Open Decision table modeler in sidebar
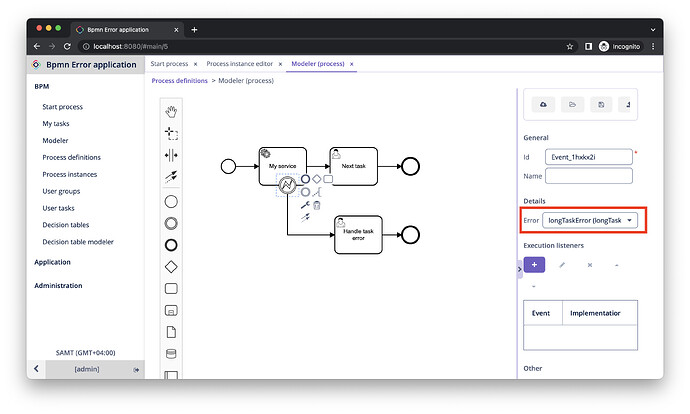The height and width of the screenshot is (414, 690). point(78,242)
